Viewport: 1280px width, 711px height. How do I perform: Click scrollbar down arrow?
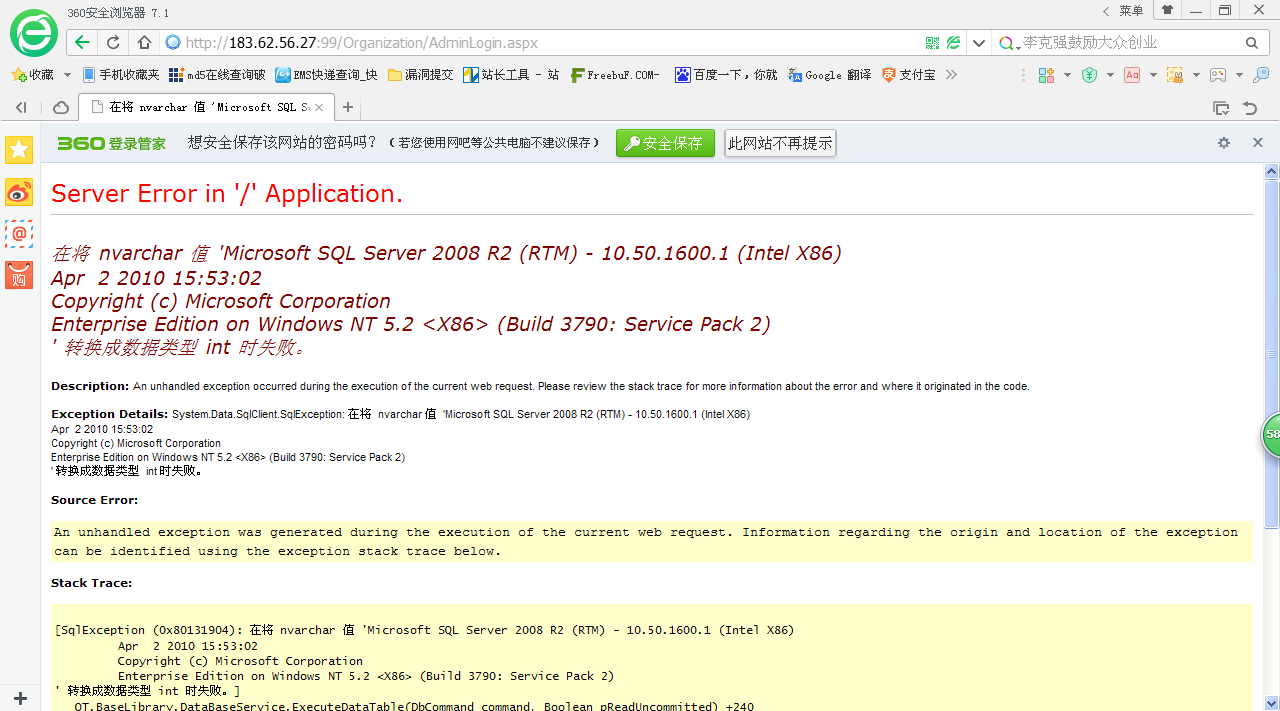click(x=1272, y=703)
